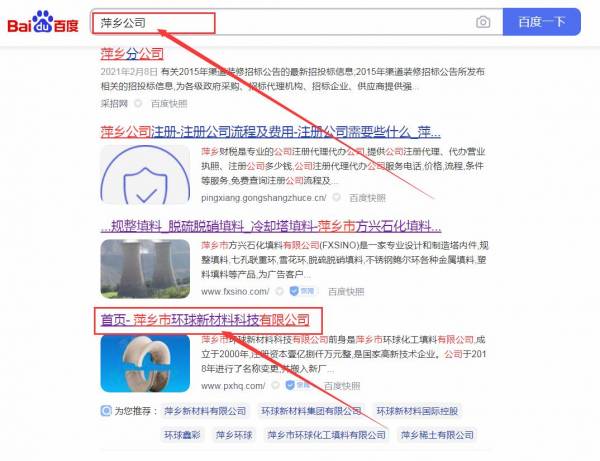Focus the search box containing 萍乡公司

[x=283, y=22]
